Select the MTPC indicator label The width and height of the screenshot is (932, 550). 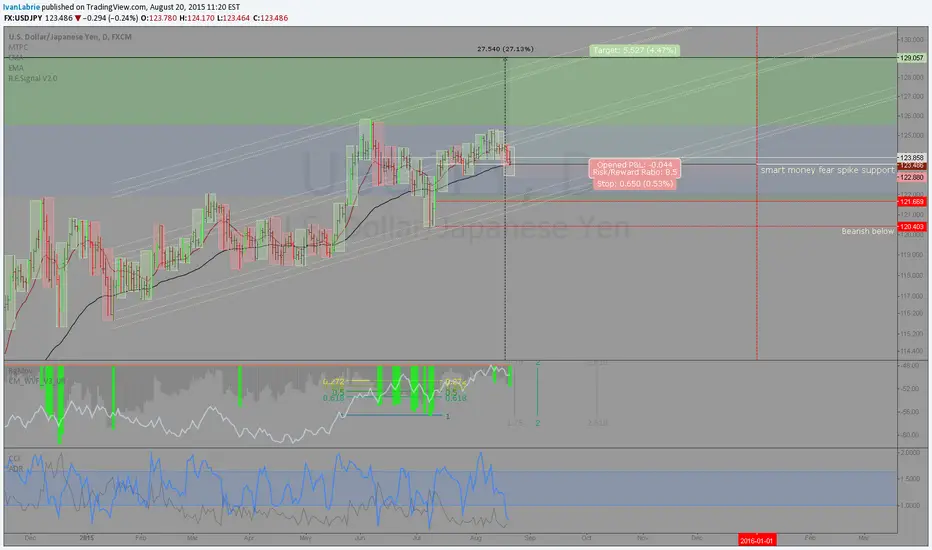pyautogui.click(x=18, y=47)
